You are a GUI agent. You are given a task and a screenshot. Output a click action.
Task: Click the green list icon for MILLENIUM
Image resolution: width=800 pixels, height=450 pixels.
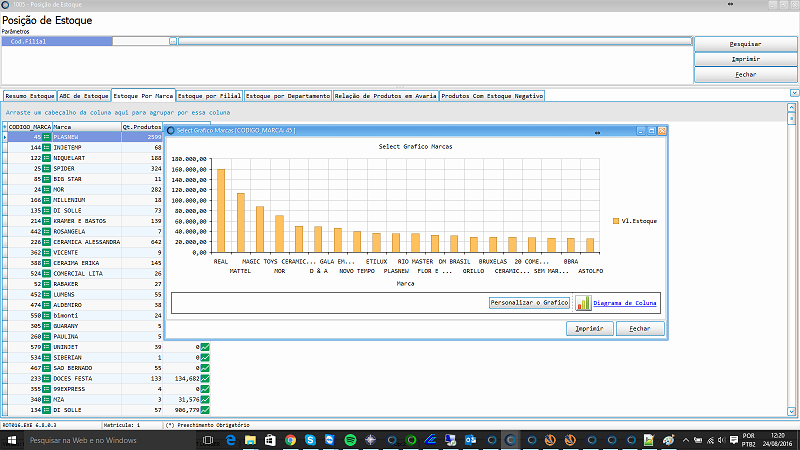click(x=46, y=200)
